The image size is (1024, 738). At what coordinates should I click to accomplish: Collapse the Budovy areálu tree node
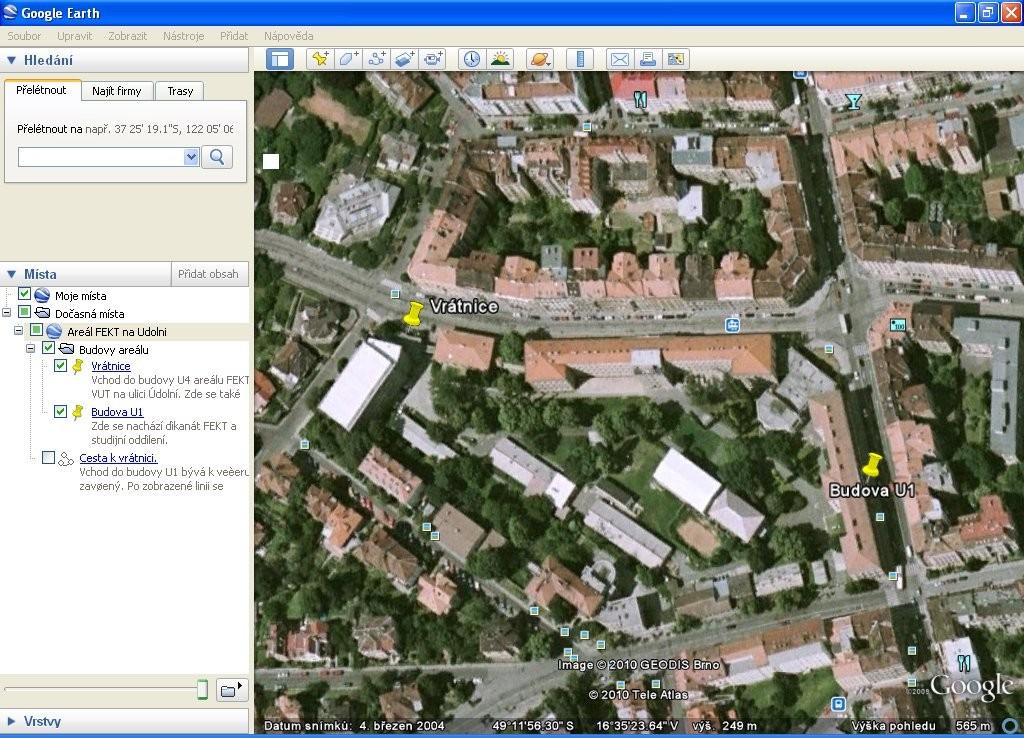click(30, 348)
